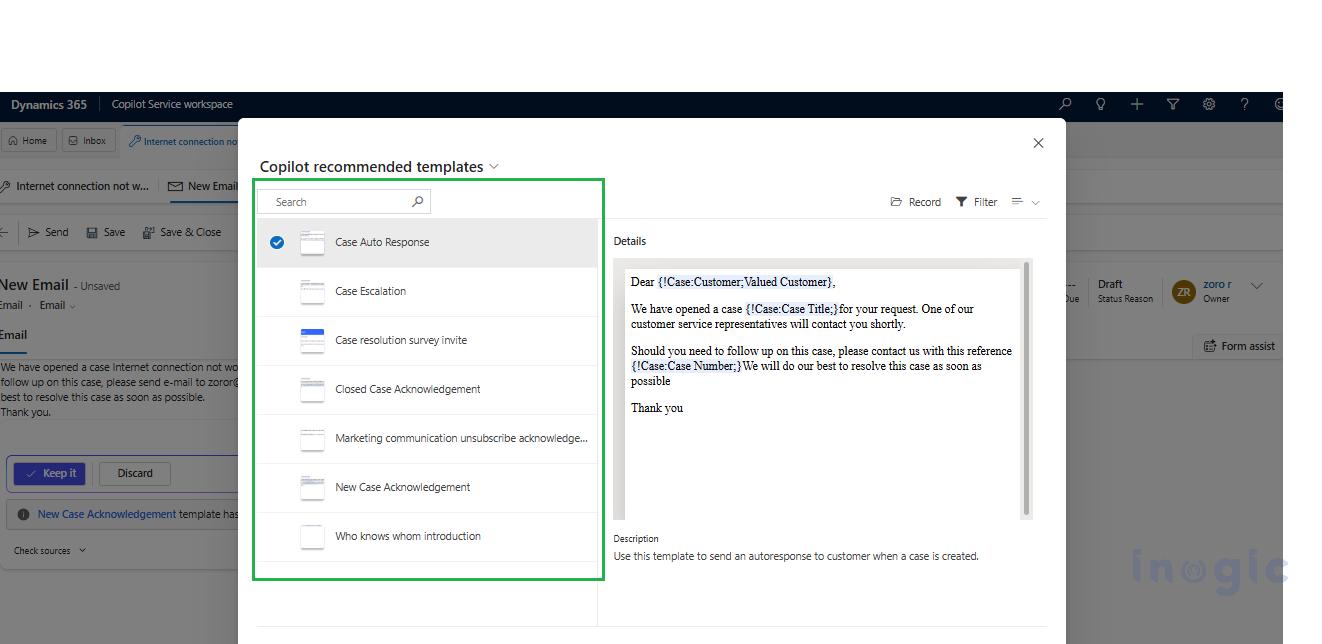The image size is (1322, 644).
Task: Click the help question mark icon
Action: click(x=1244, y=104)
